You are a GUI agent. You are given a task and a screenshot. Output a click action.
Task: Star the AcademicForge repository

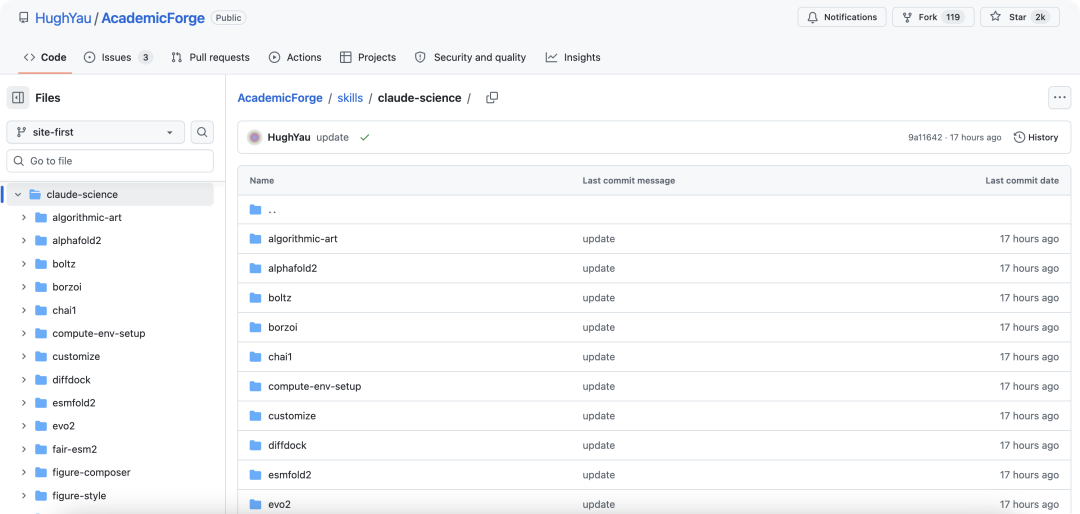[1019, 17]
